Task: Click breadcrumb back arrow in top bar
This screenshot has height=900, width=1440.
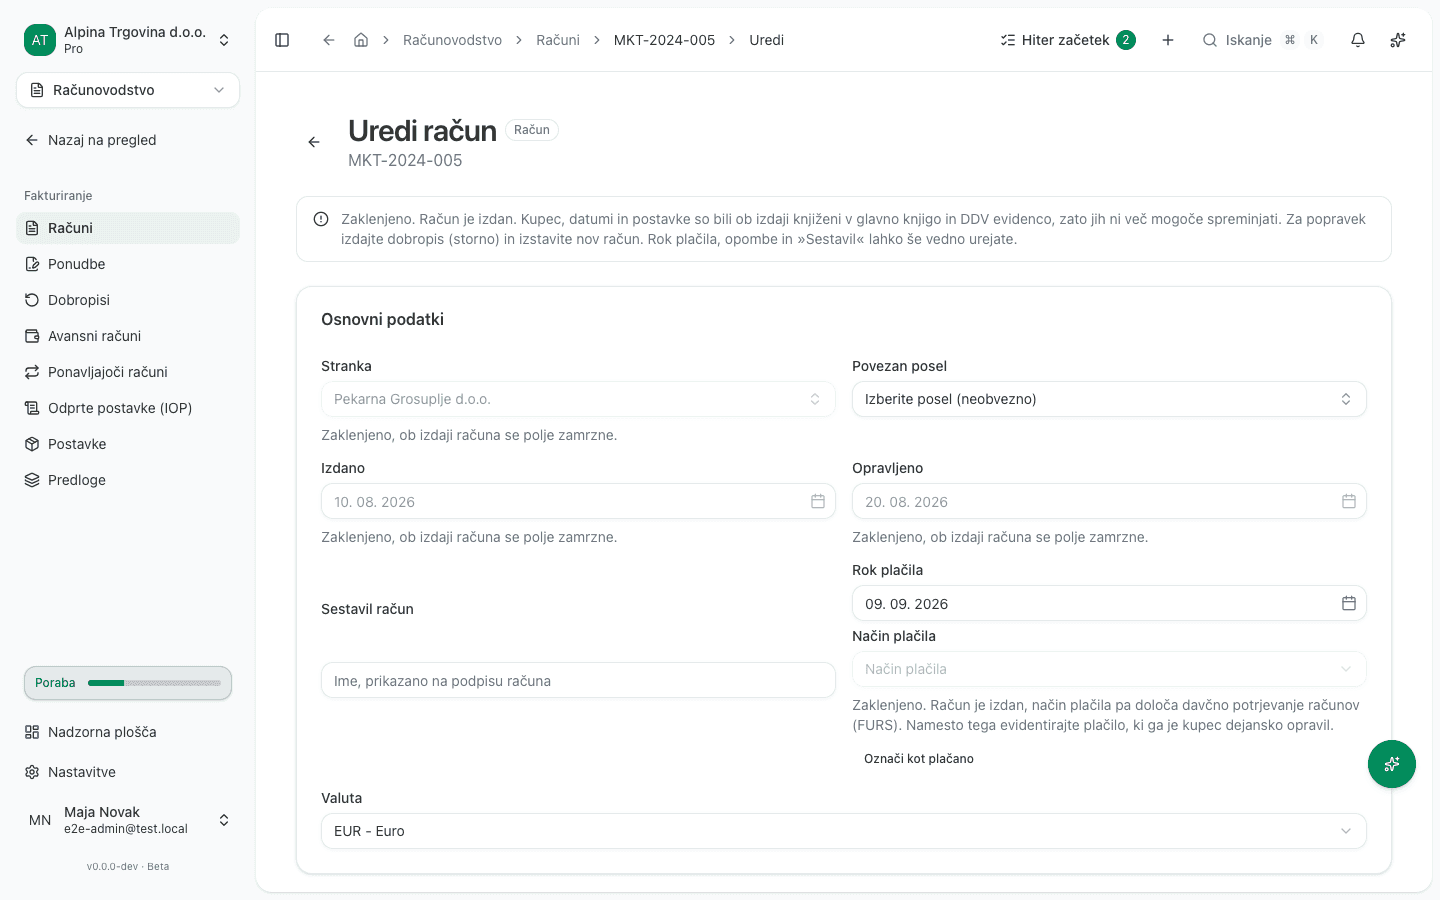Action: [x=328, y=40]
